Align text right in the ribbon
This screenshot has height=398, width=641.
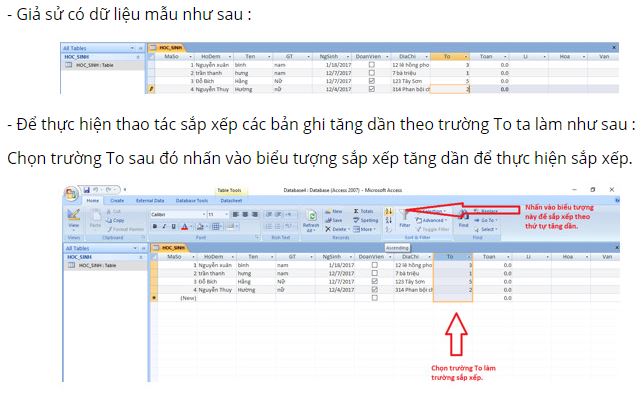coord(255,214)
